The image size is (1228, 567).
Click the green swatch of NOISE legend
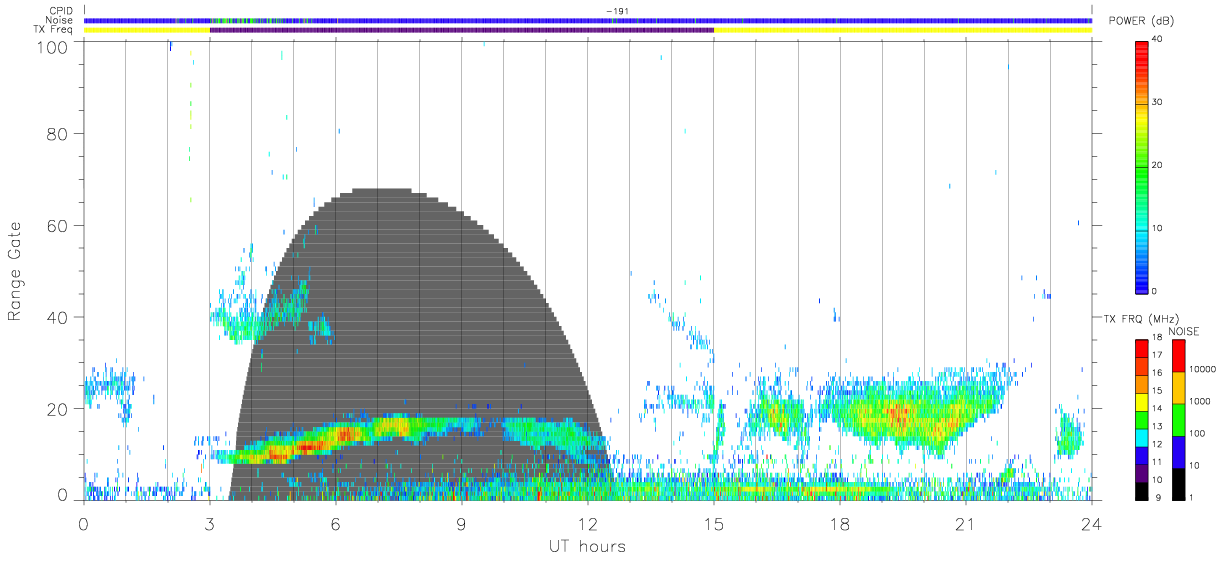point(1177,420)
